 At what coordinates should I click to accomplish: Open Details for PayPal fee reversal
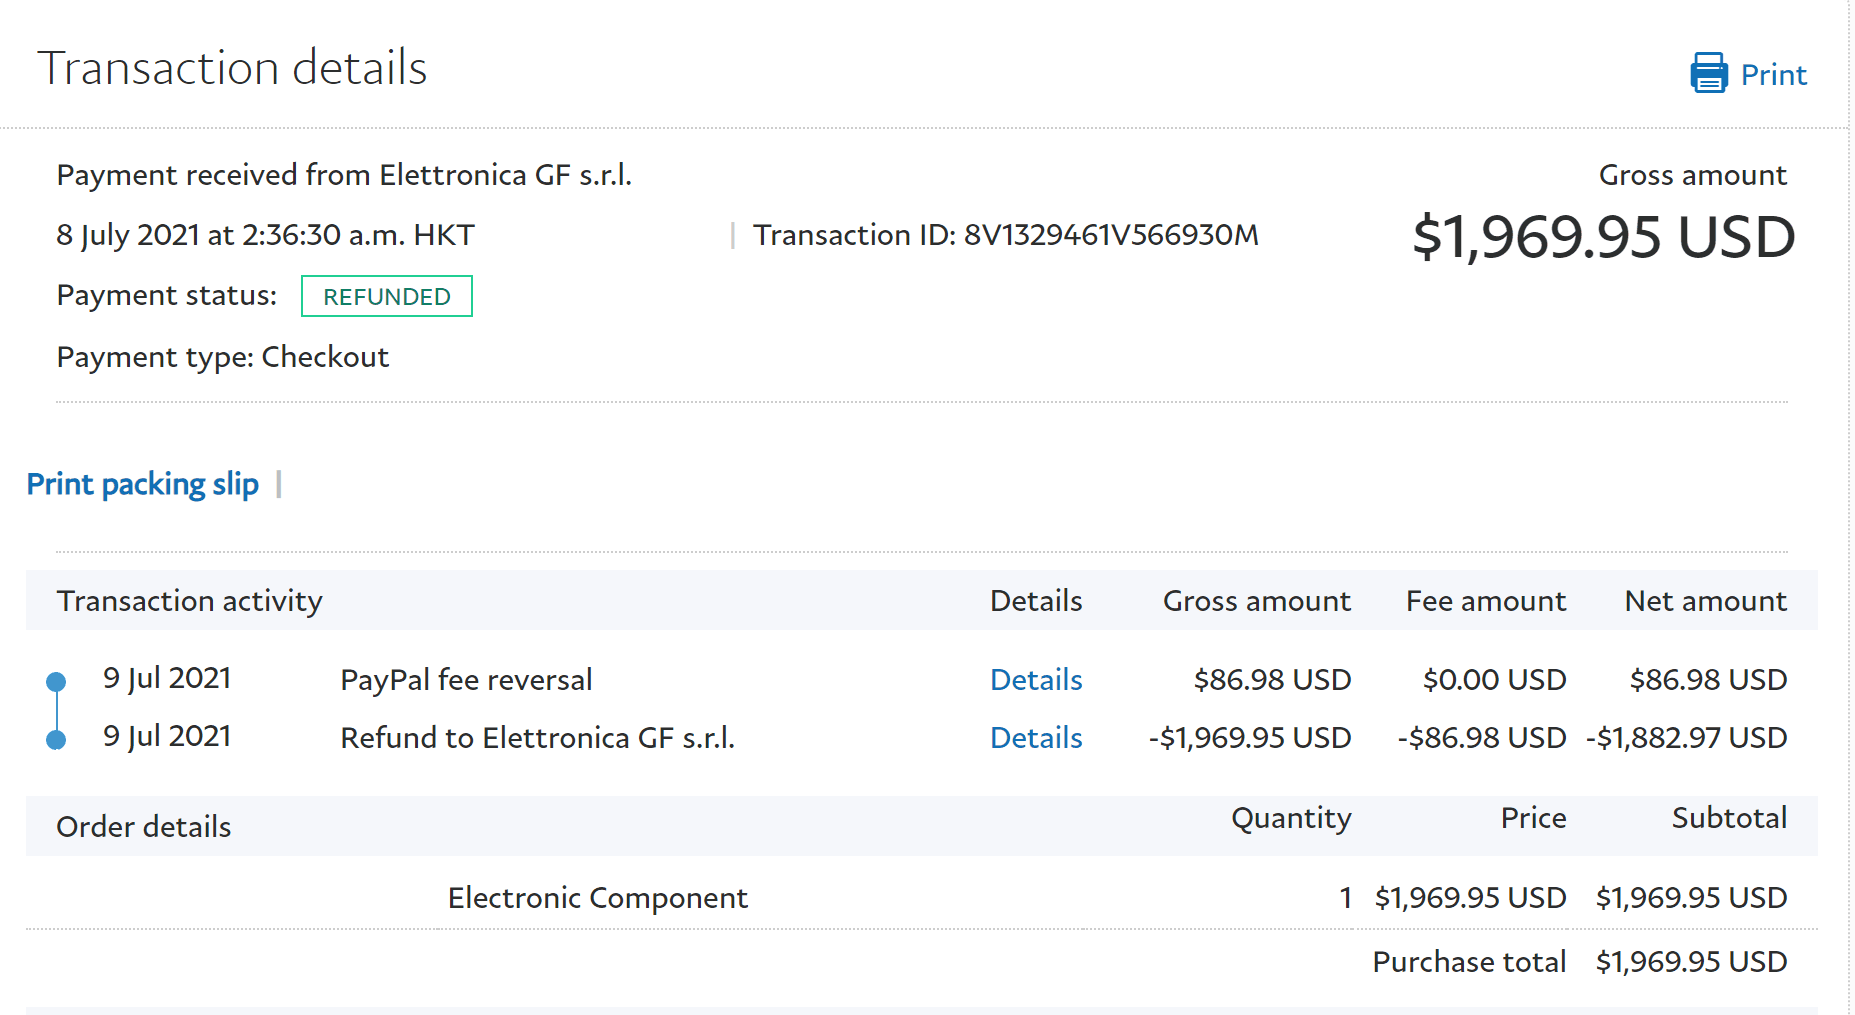coord(1036,680)
